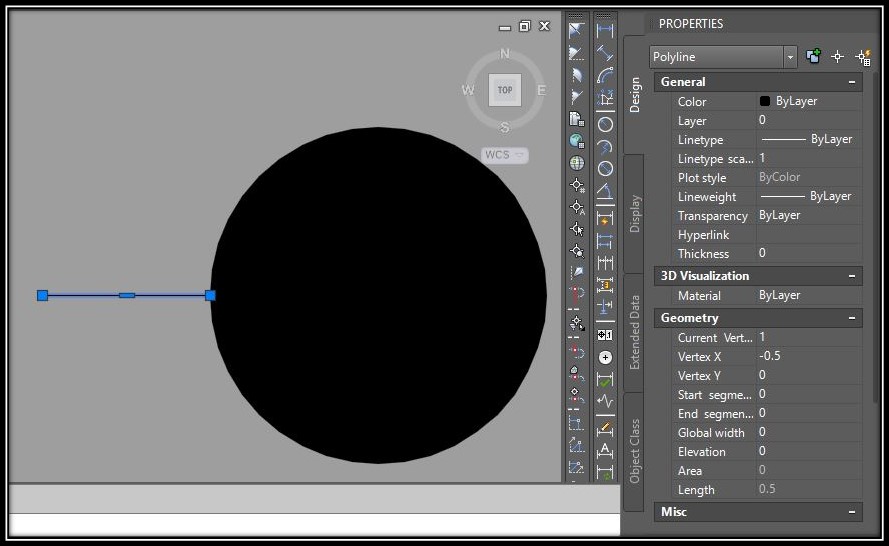Viewport: 889px width, 546px height.
Task: Select the Radius dimension tool
Action: pos(605,125)
